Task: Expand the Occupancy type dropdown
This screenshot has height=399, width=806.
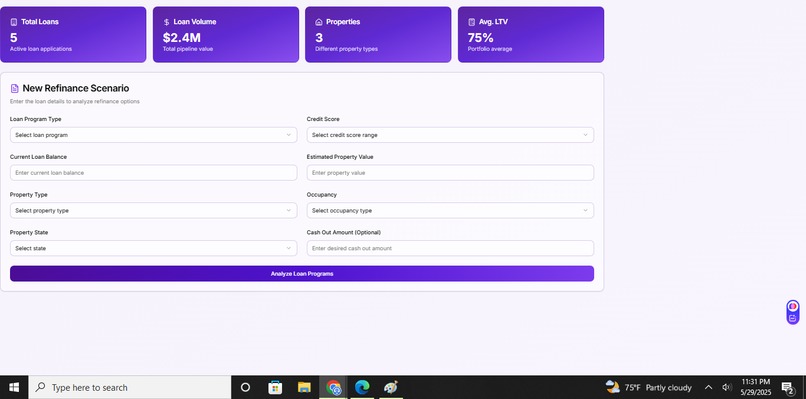Action: tap(450, 210)
